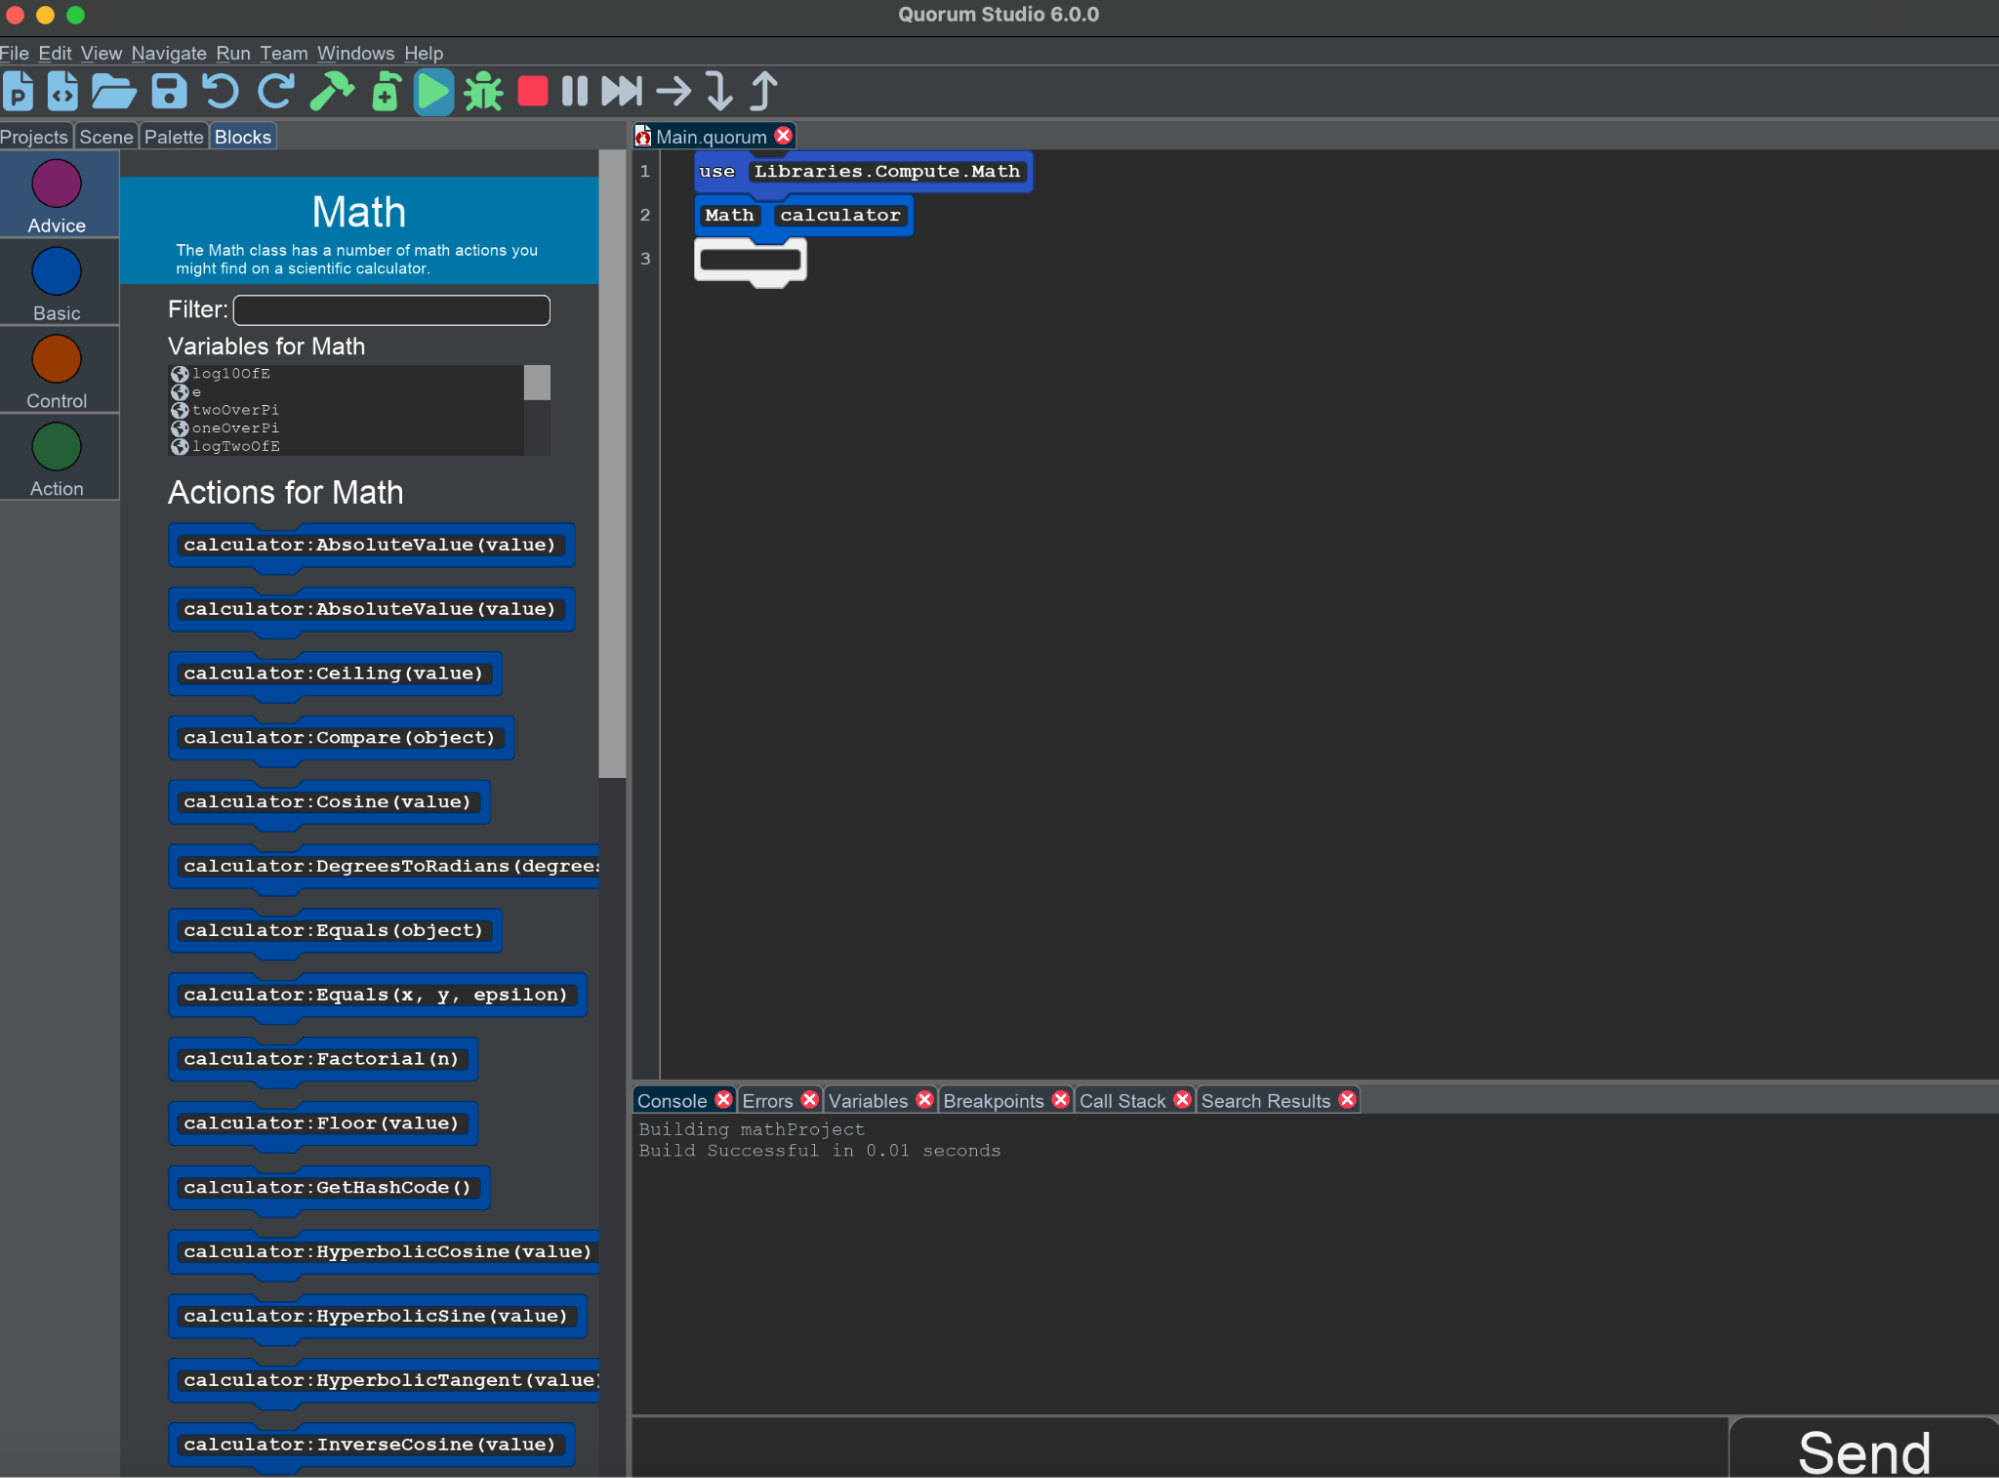Viewport: 1999px width, 1478px height.
Task: Click the Send button
Action: [x=1864, y=1448]
